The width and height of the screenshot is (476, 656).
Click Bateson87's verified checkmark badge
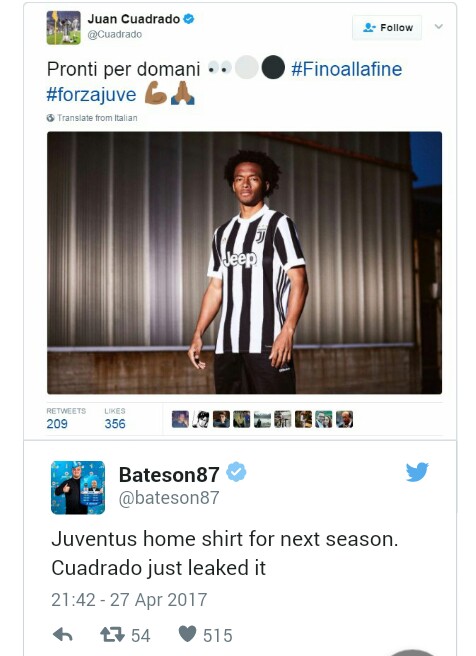click(236, 472)
